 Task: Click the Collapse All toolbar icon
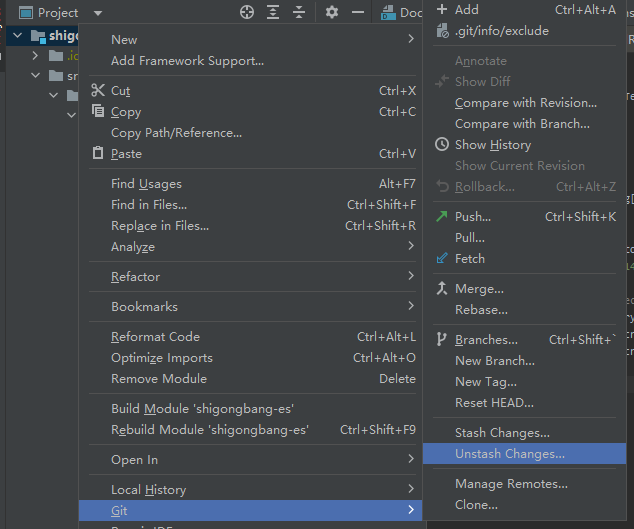[299, 12]
